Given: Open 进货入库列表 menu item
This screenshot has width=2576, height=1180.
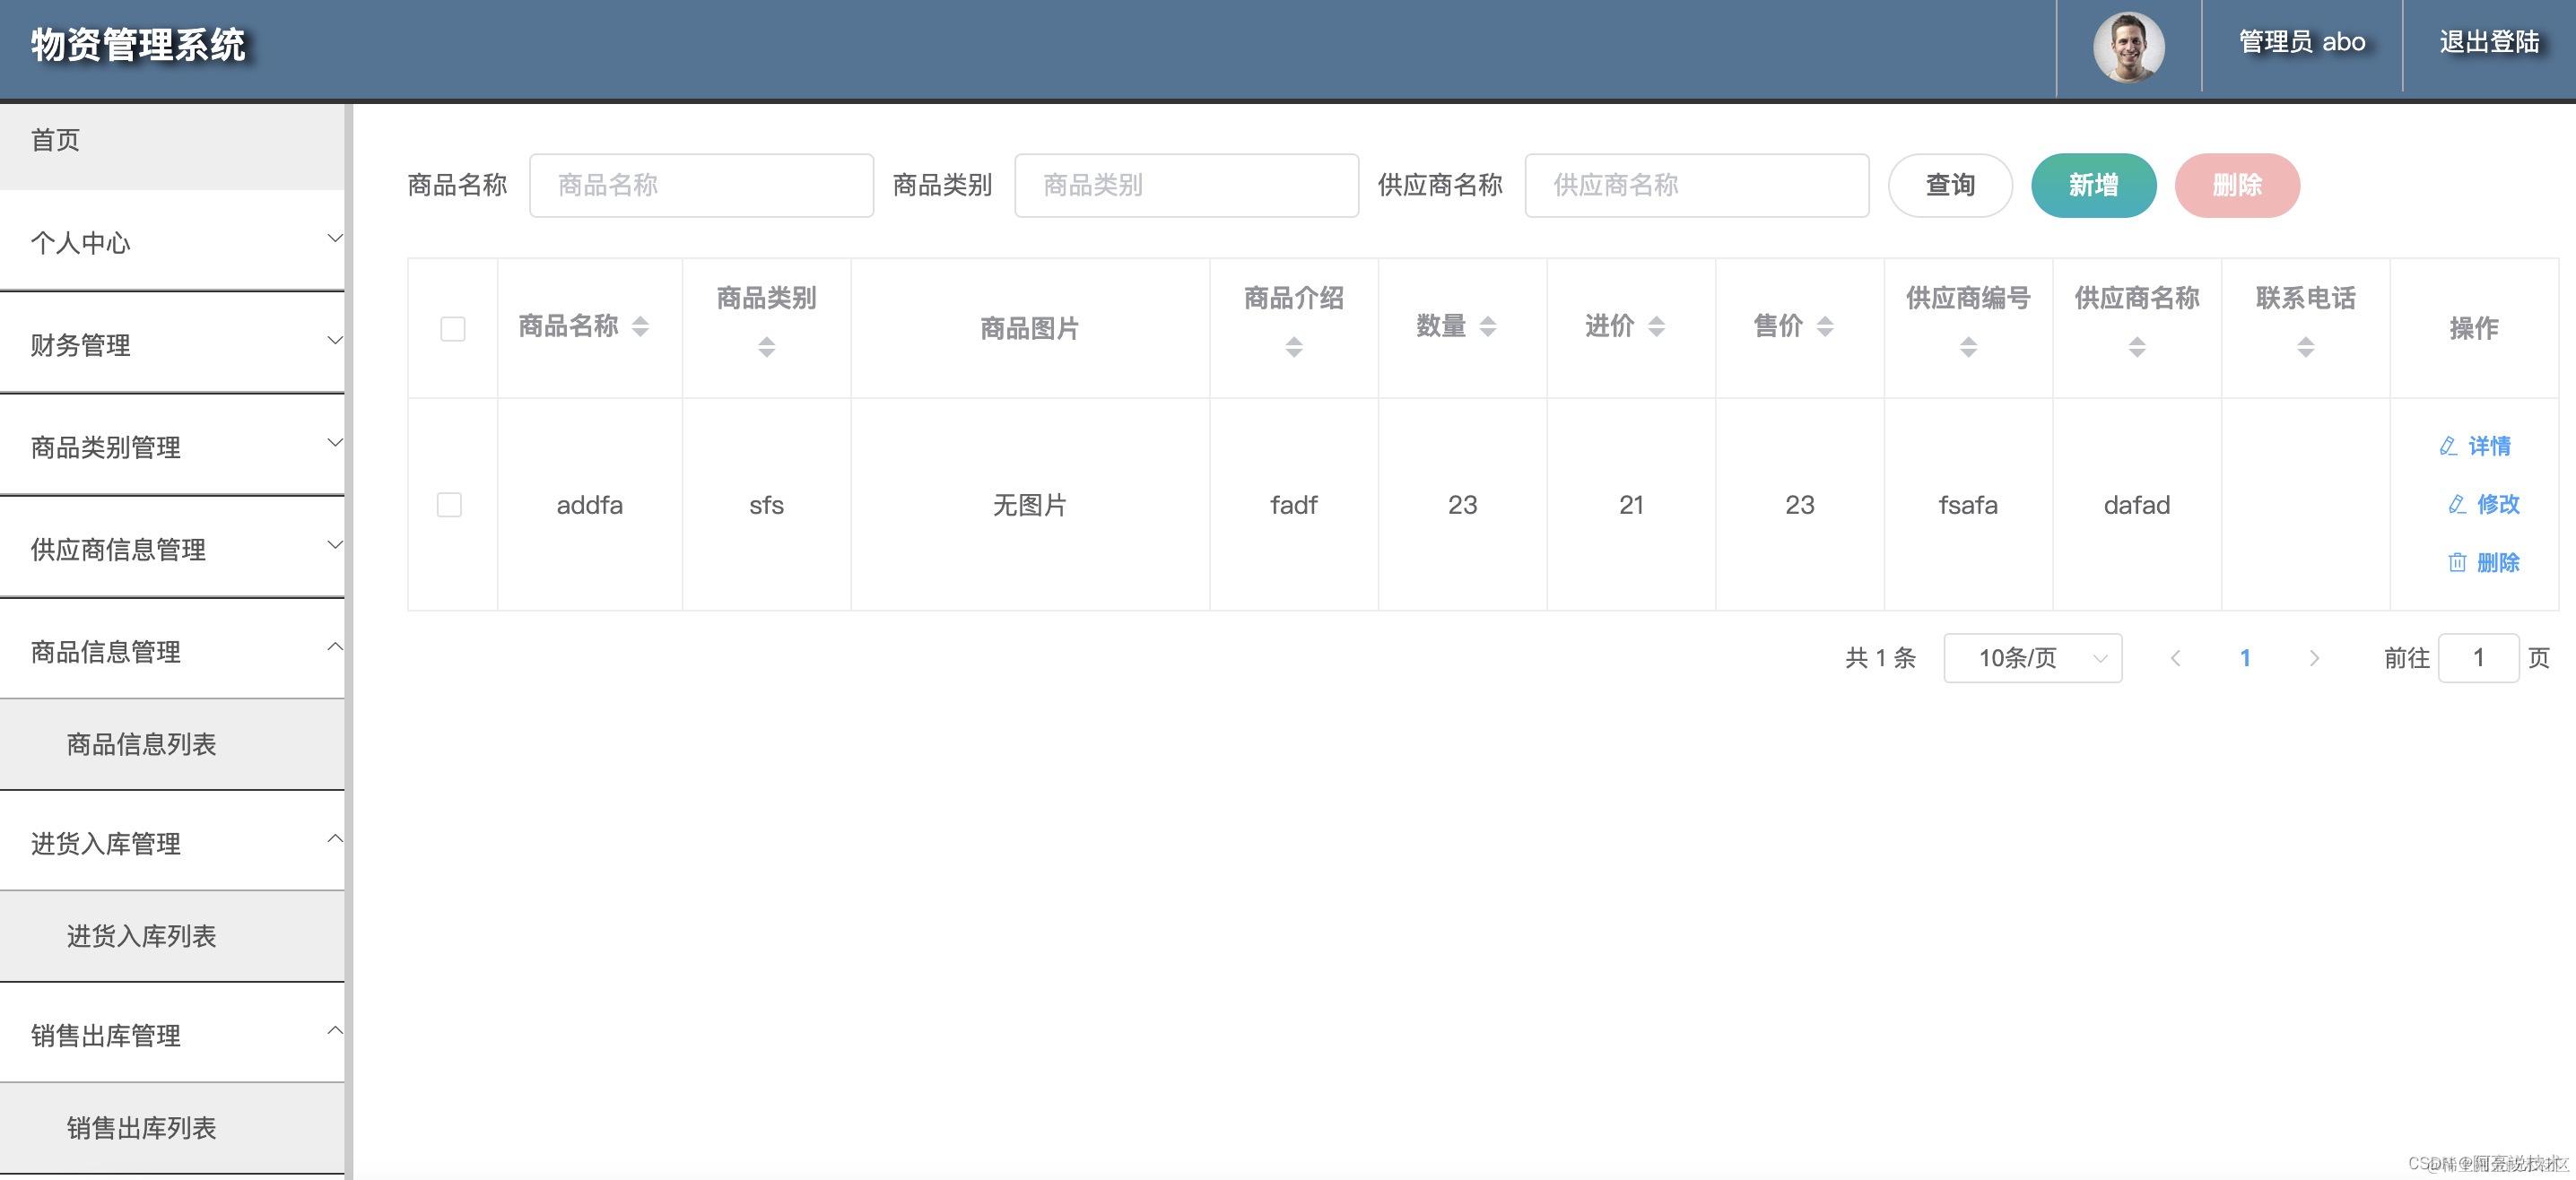Looking at the screenshot, I should coord(141,936).
